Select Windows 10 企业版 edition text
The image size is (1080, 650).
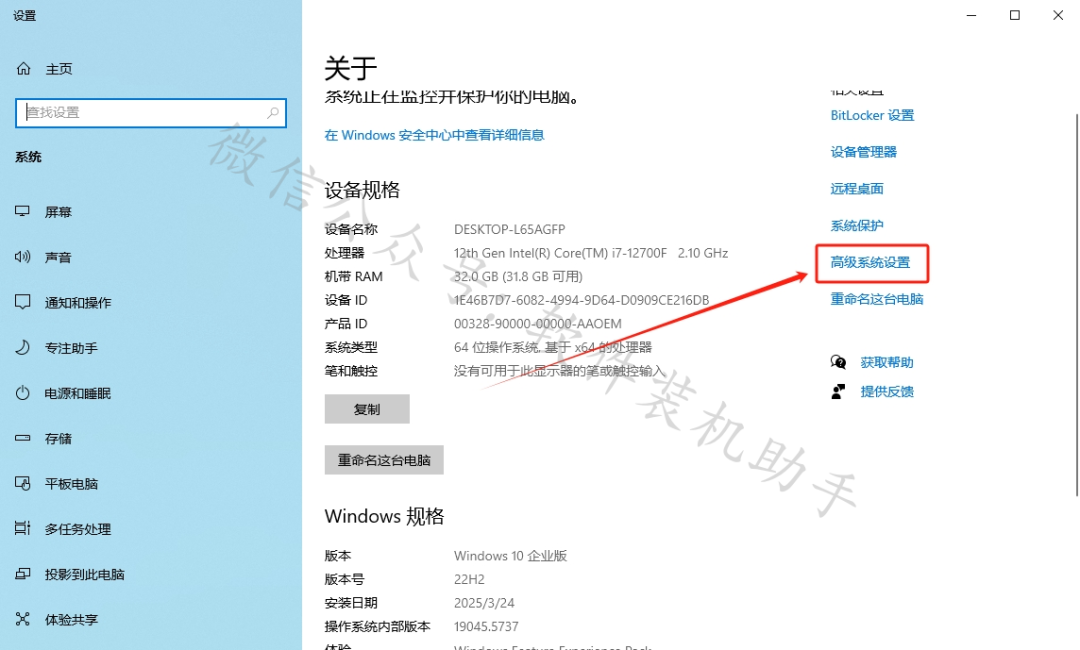pyautogui.click(x=510, y=556)
